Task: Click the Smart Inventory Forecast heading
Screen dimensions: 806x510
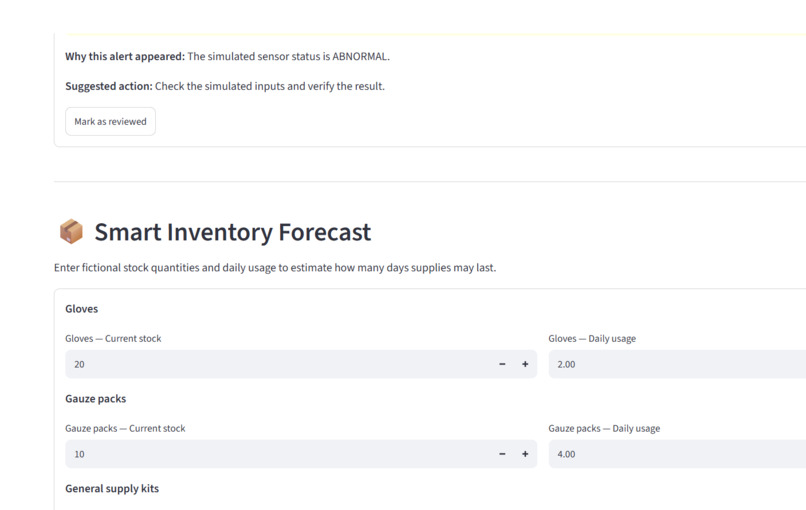Action: tap(232, 232)
